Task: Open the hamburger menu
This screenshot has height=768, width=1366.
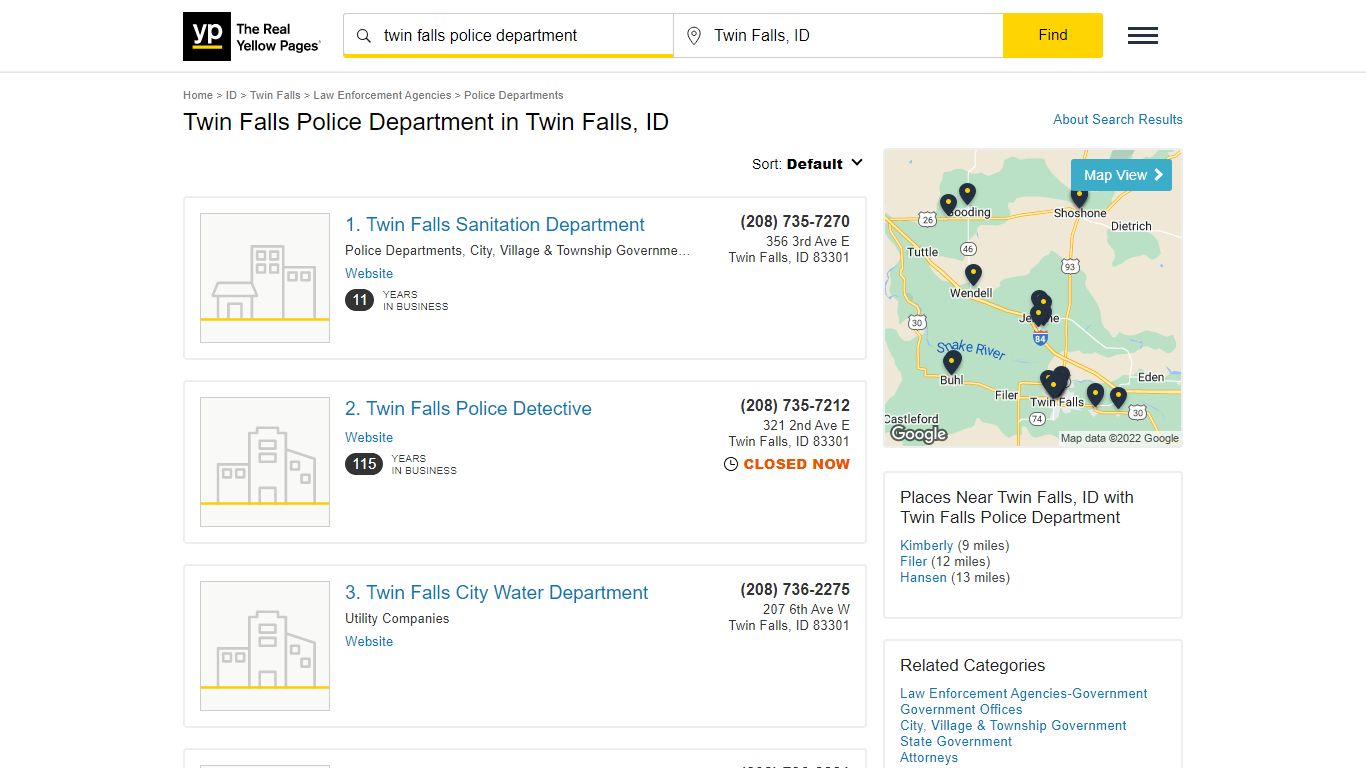Action: 1143,36
